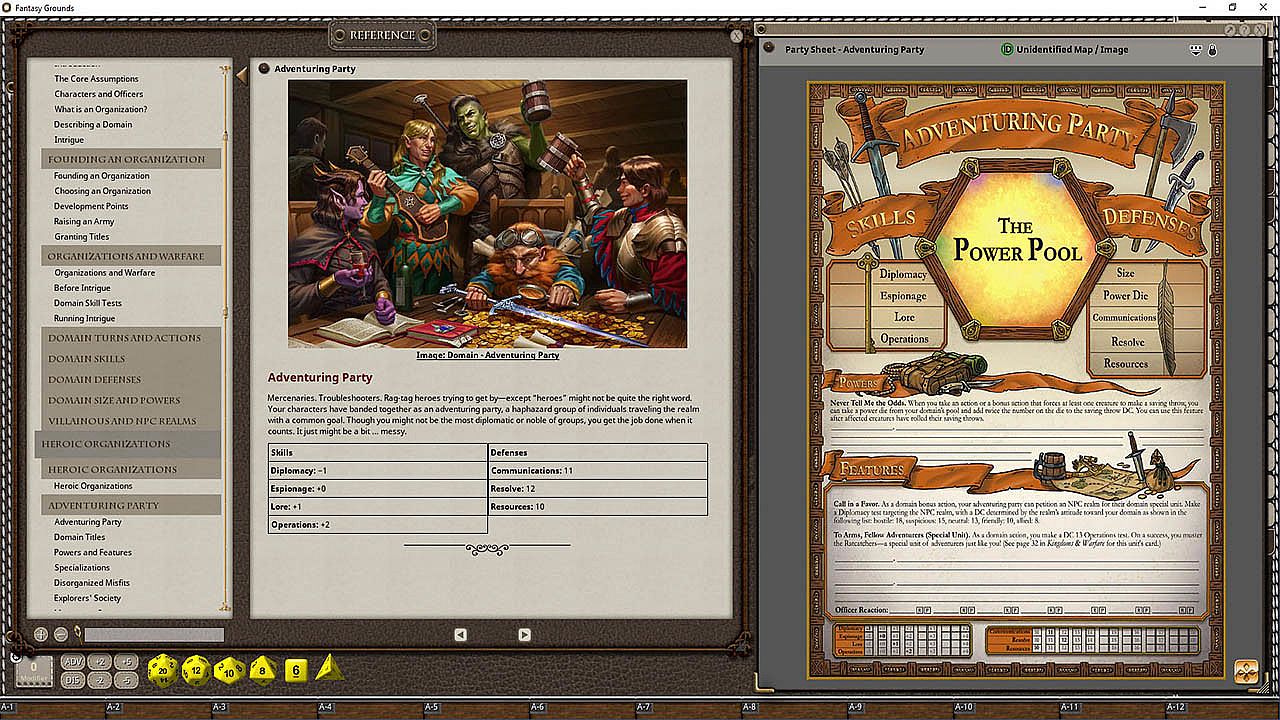Image resolution: width=1280 pixels, height=720 pixels.
Task: Open Disorganized Misfits page
Action: (x=92, y=583)
